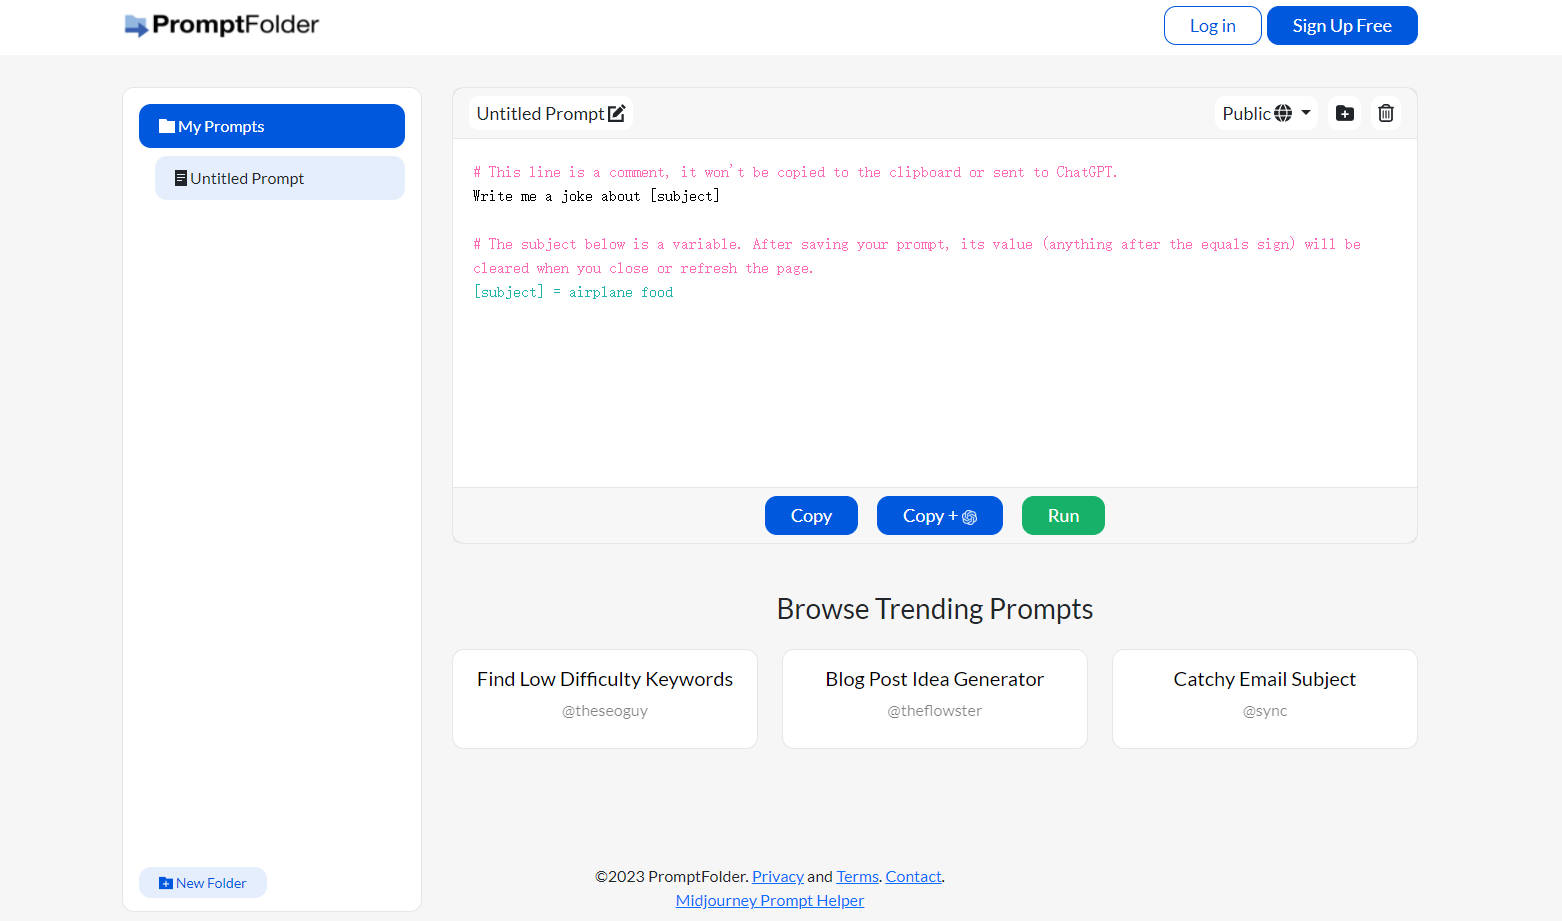Create a new folder with New Folder
The width and height of the screenshot is (1562, 921).
(203, 883)
